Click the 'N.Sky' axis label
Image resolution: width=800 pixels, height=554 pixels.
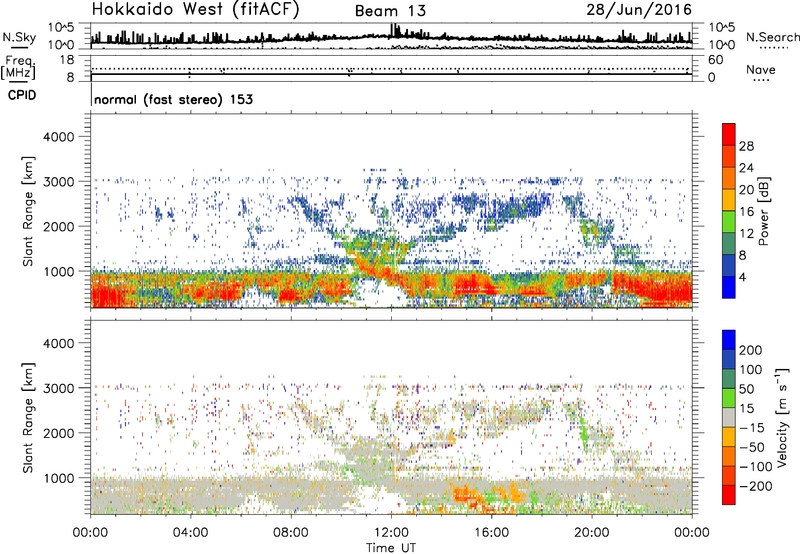coord(19,37)
